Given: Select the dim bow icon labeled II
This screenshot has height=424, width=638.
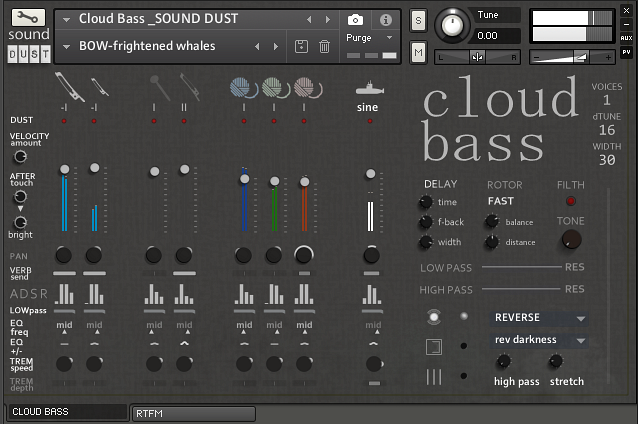Looking at the screenshot, I should 189,87.
